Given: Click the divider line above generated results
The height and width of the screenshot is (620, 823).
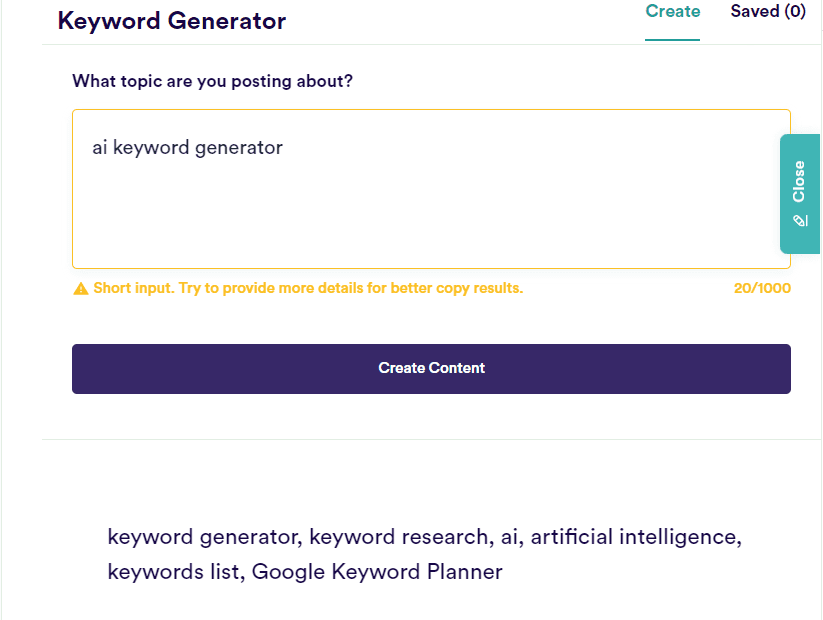Looking at the screenshot, I should coord(430,439).
